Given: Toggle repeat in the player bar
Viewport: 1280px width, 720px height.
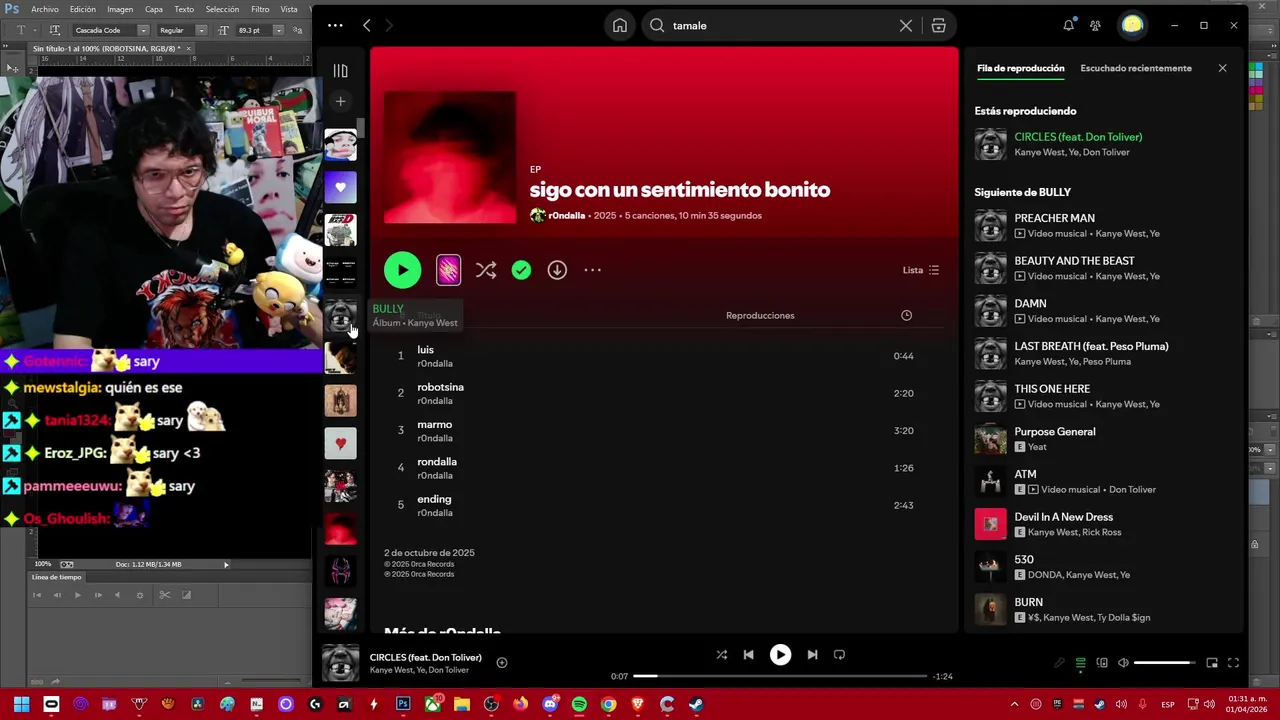Looking at the screenshot, I should click(839, 655).
